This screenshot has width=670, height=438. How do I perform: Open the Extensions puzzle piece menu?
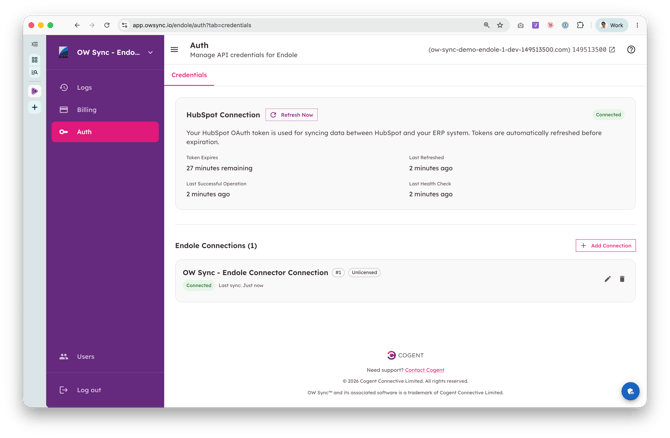580,25
